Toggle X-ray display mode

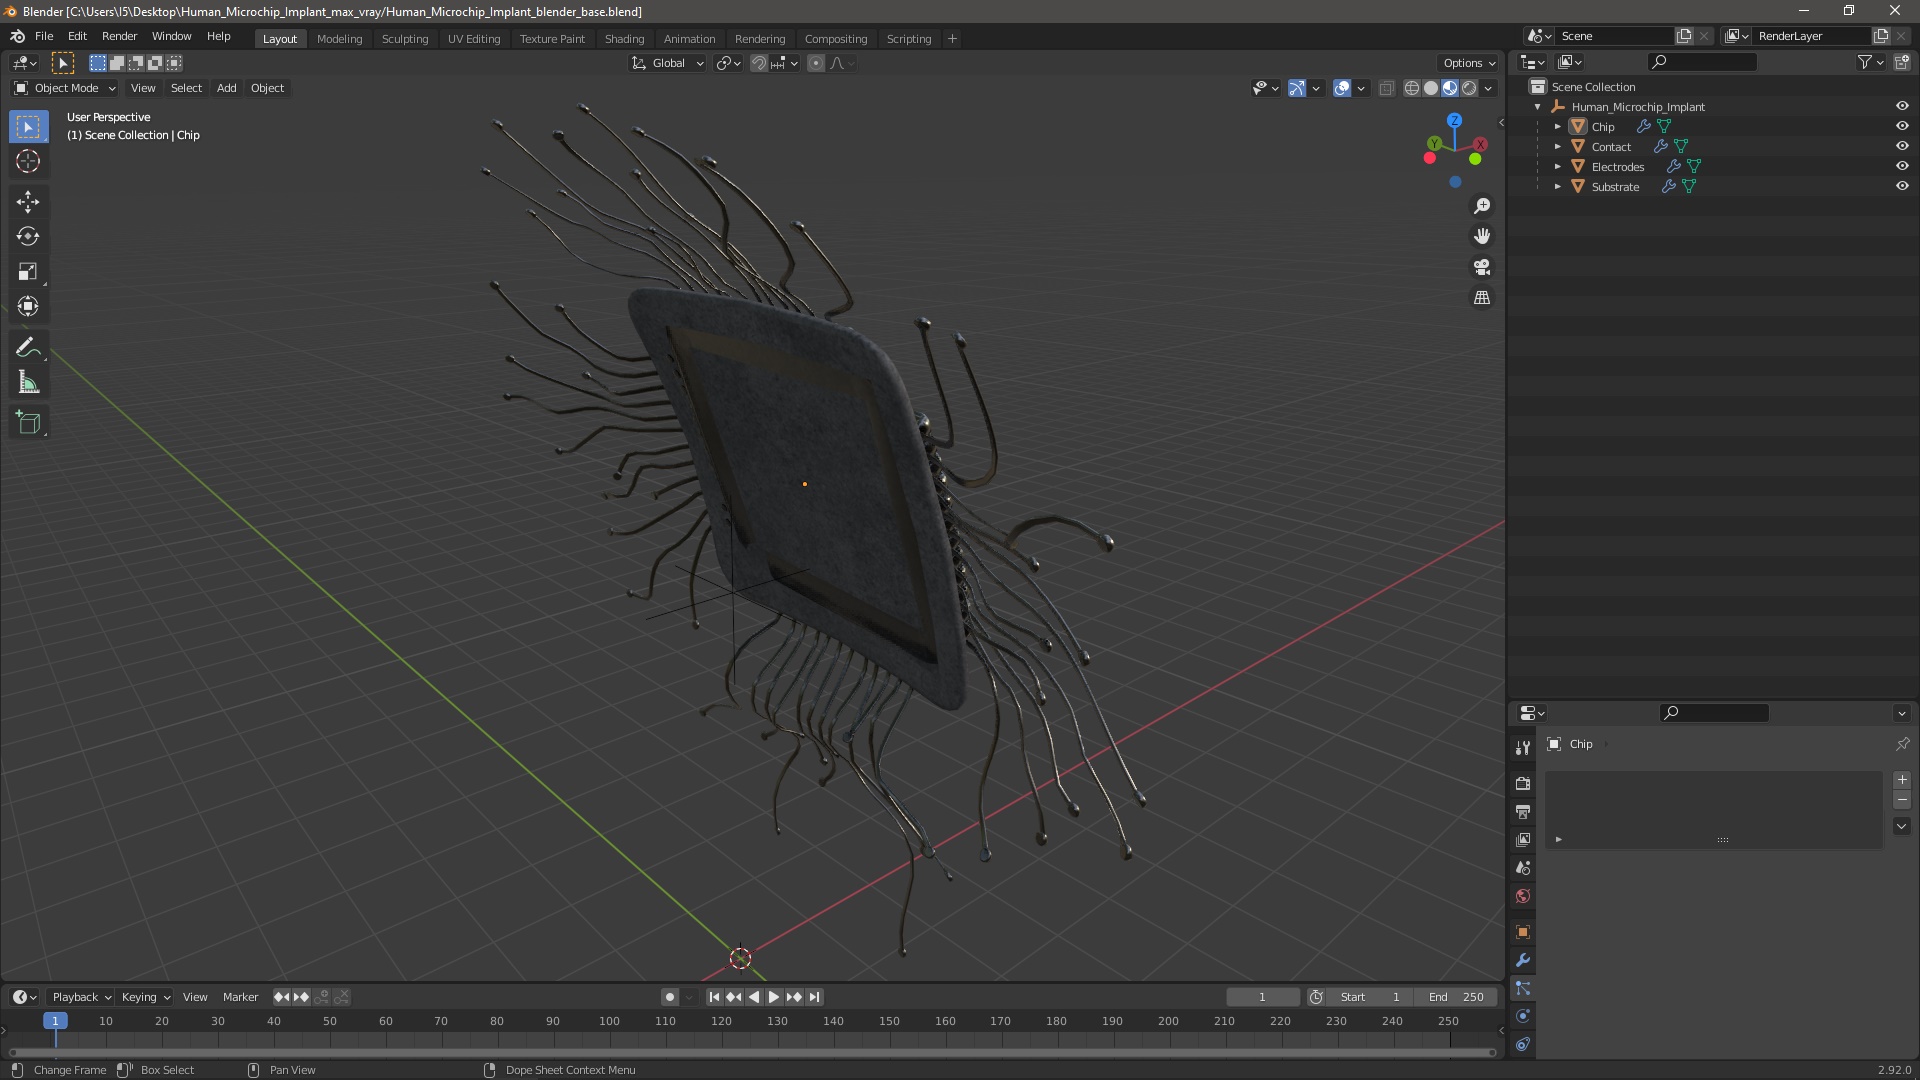coord(1386,88)
